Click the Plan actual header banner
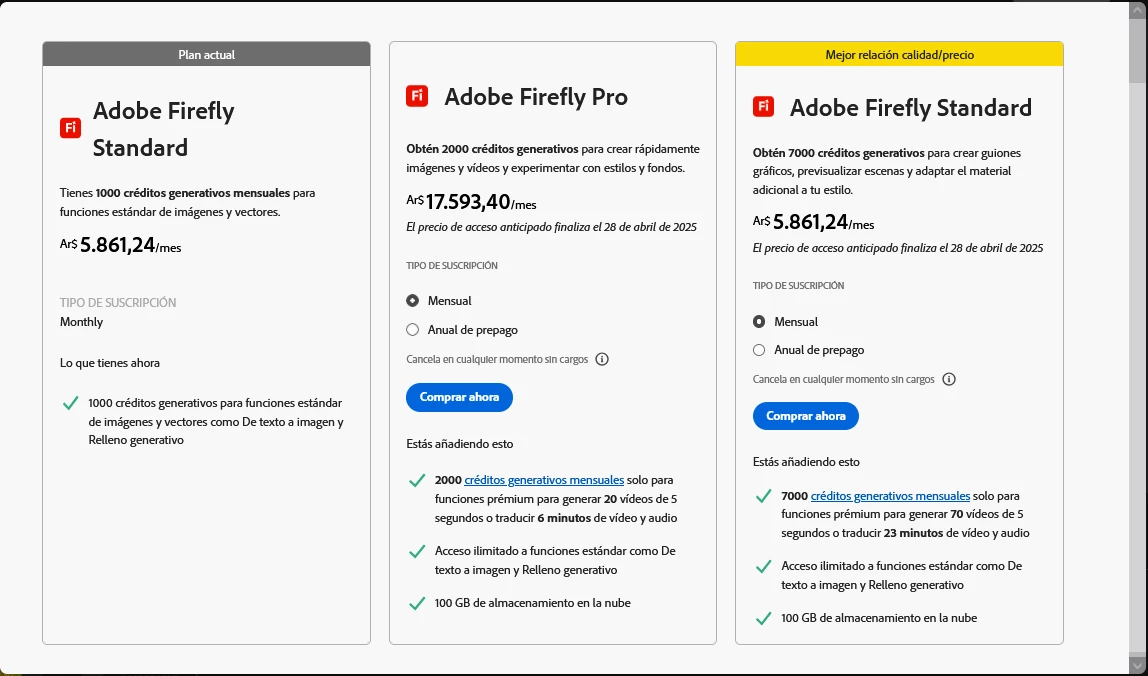 pyautogui.click(x=206, y=54)
